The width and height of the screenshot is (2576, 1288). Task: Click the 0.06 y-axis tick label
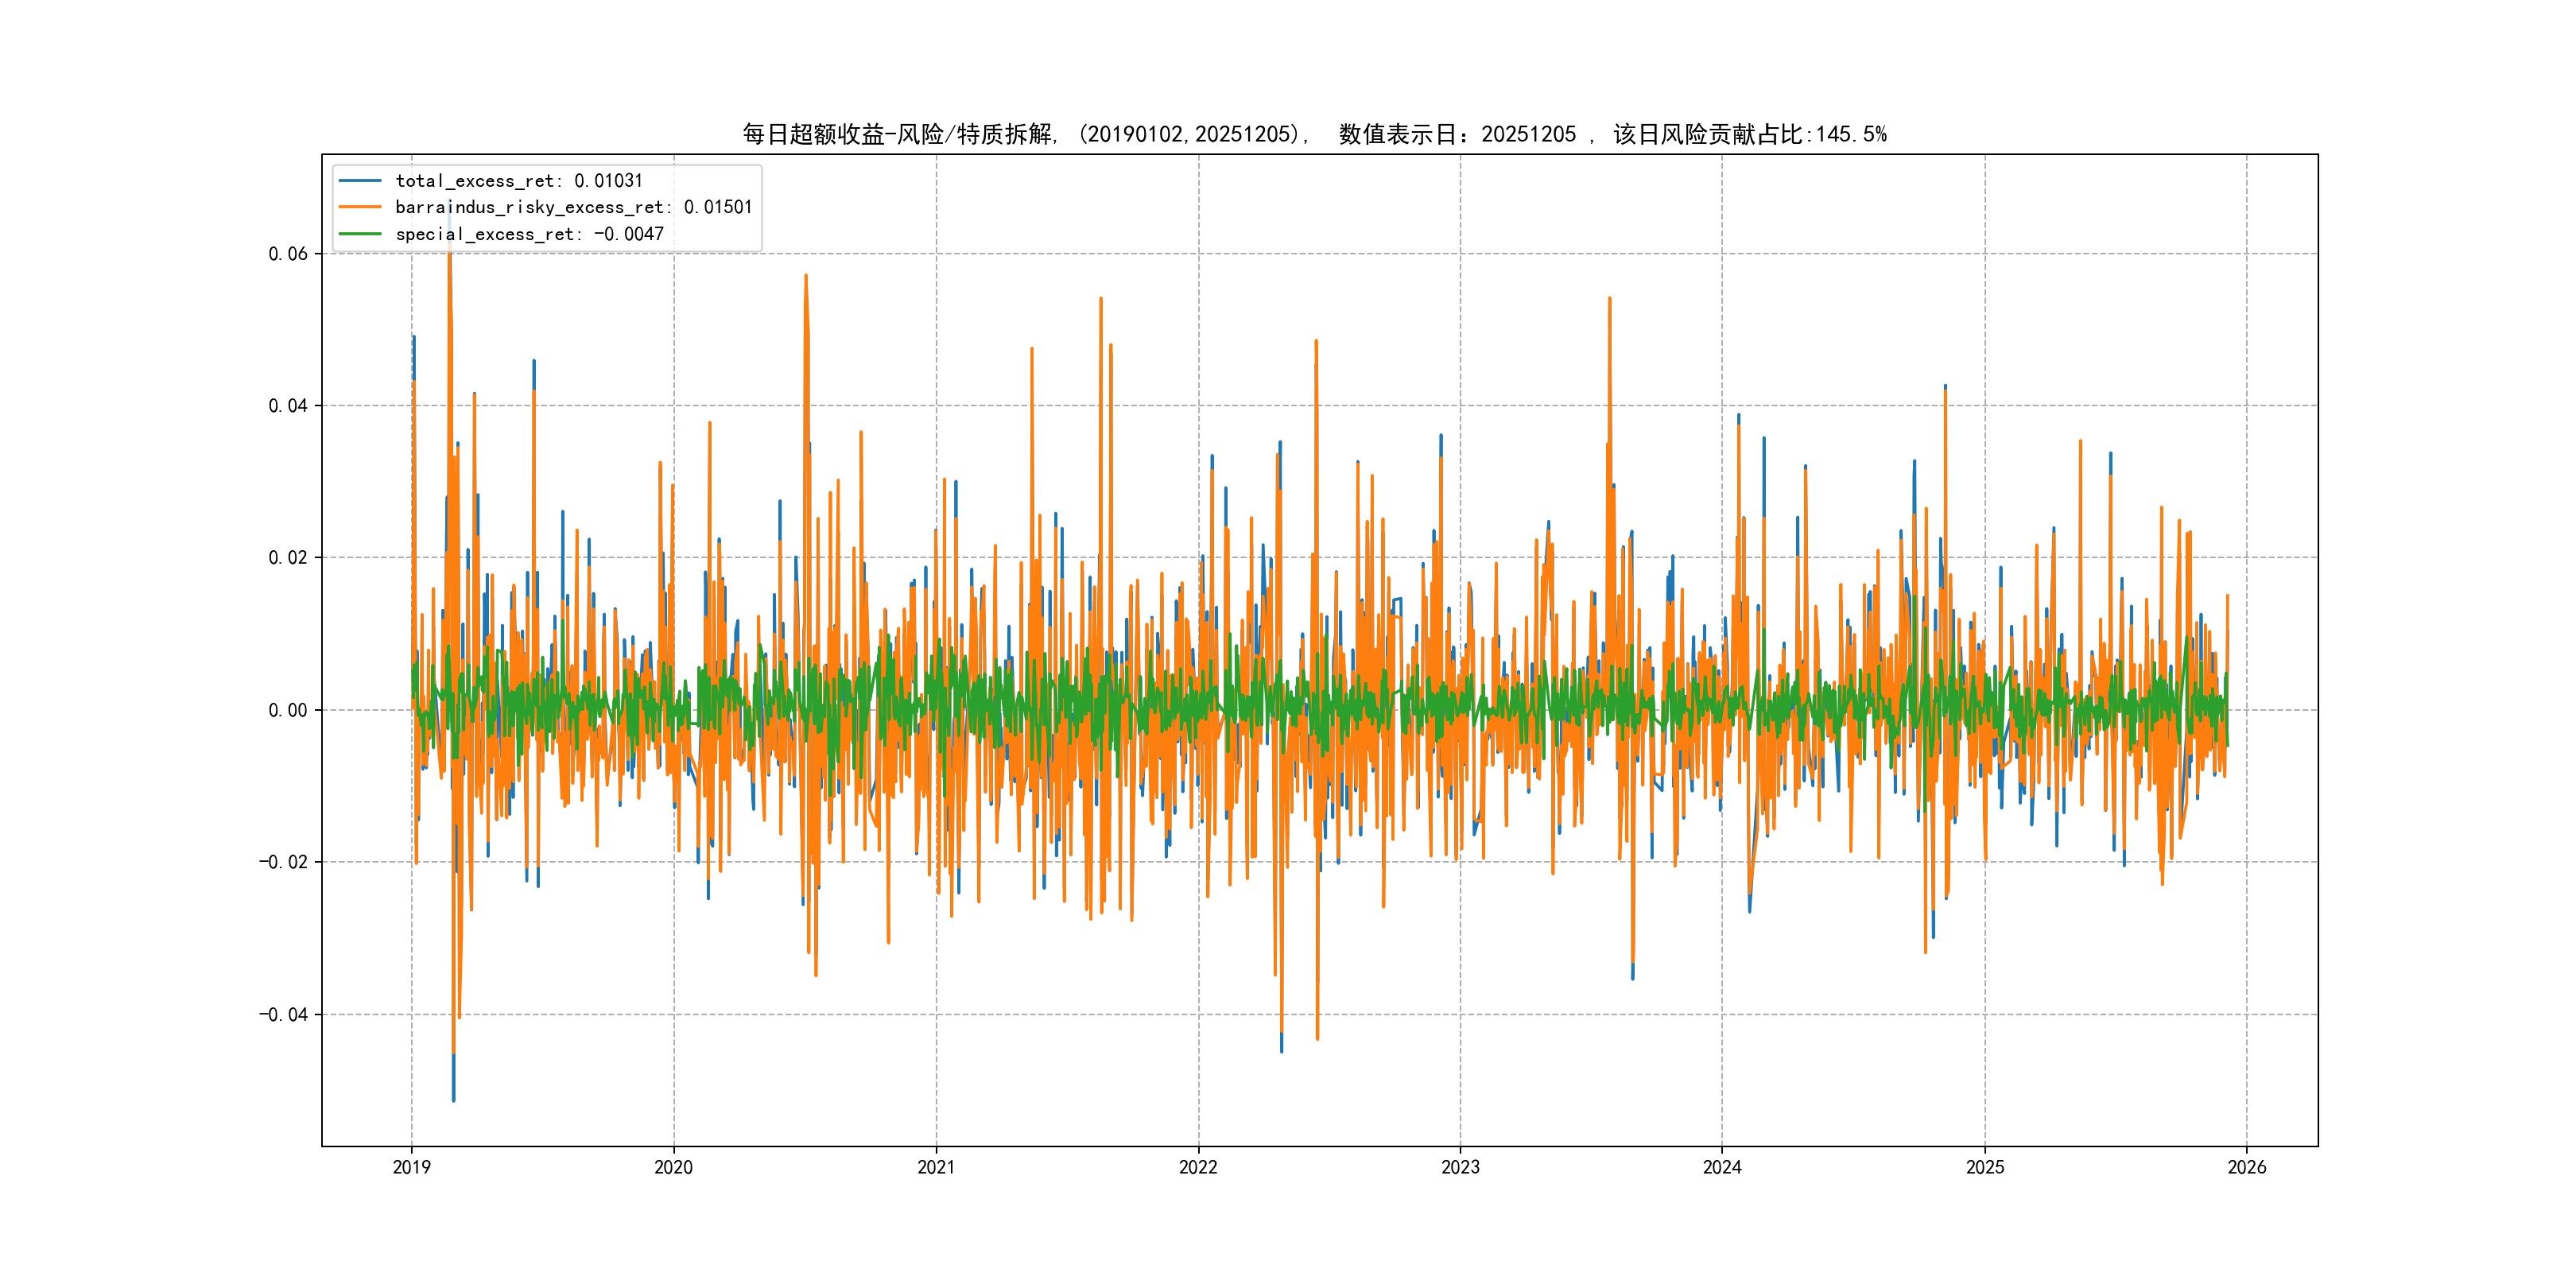tap(288, 254)
